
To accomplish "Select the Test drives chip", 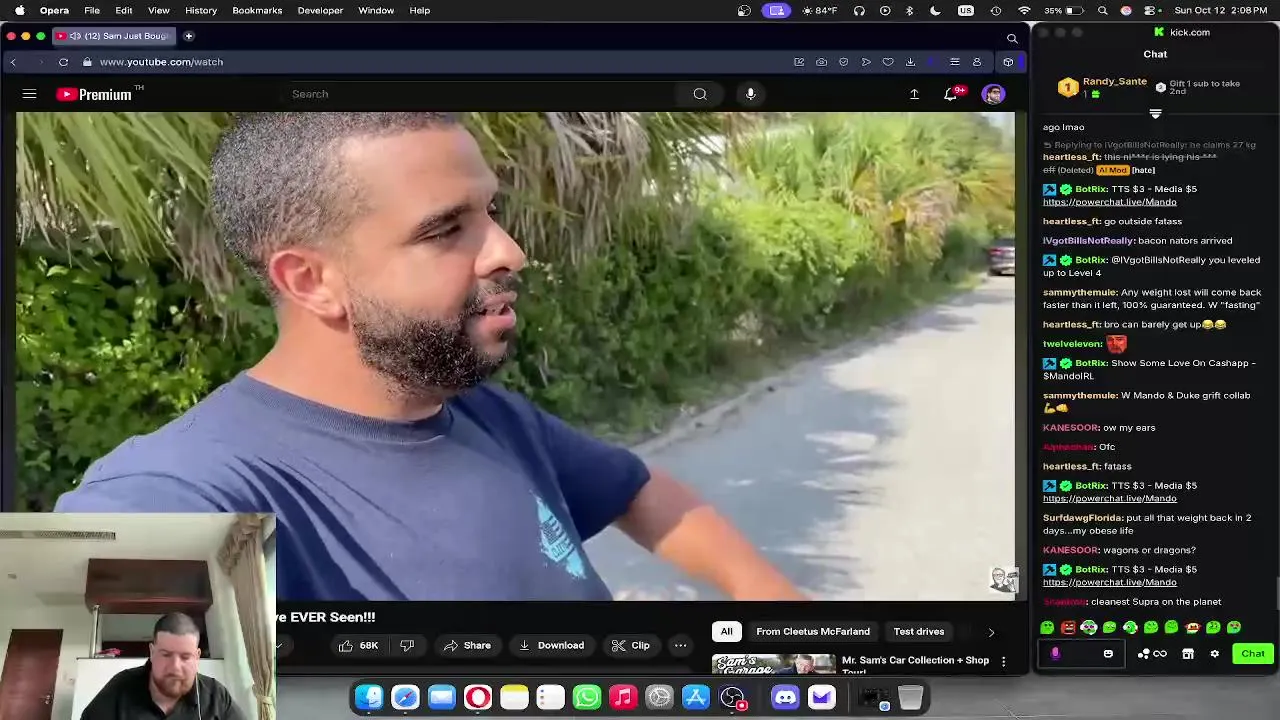I will [x=918, y=632].
